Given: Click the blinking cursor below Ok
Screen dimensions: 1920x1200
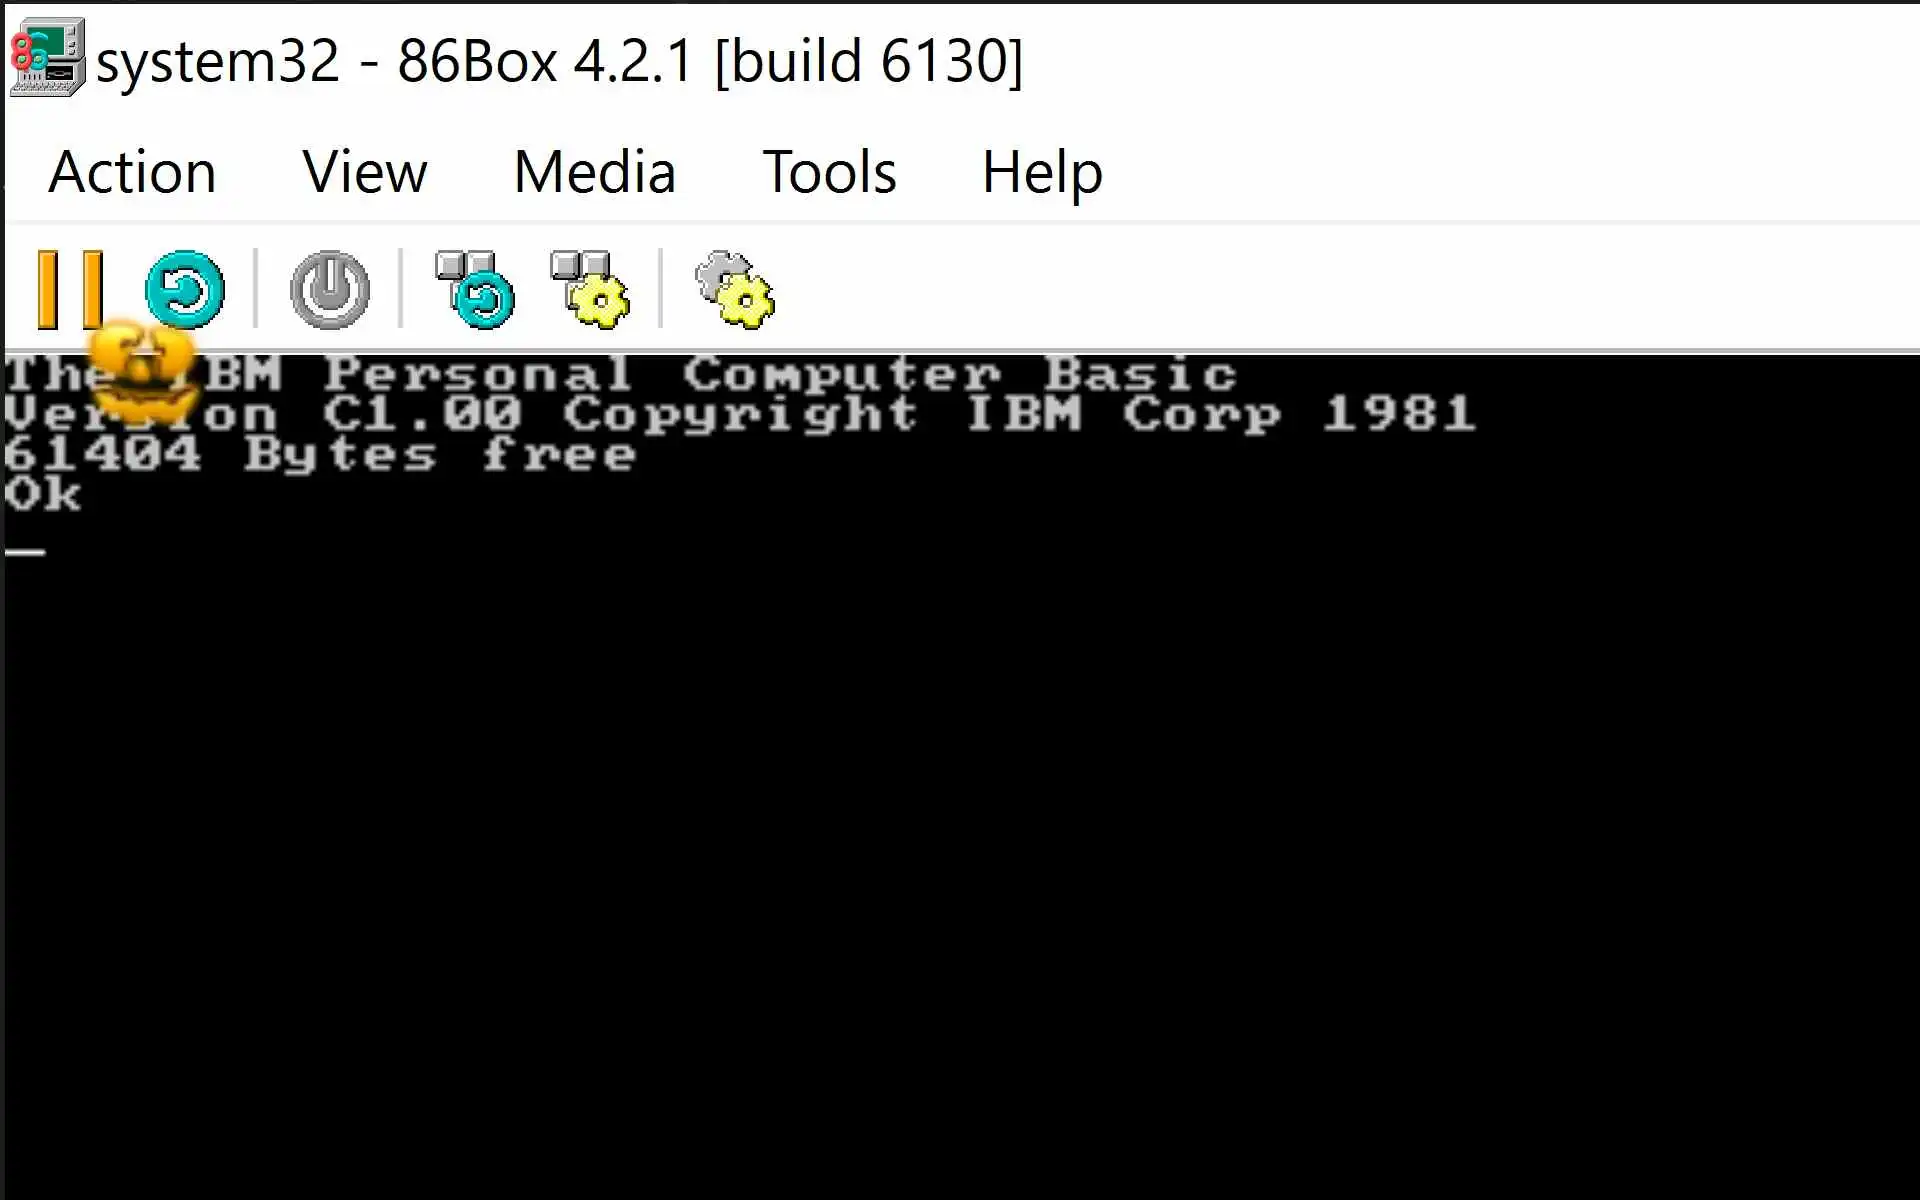Looking at the screenshot, I should tap(24, 551).
